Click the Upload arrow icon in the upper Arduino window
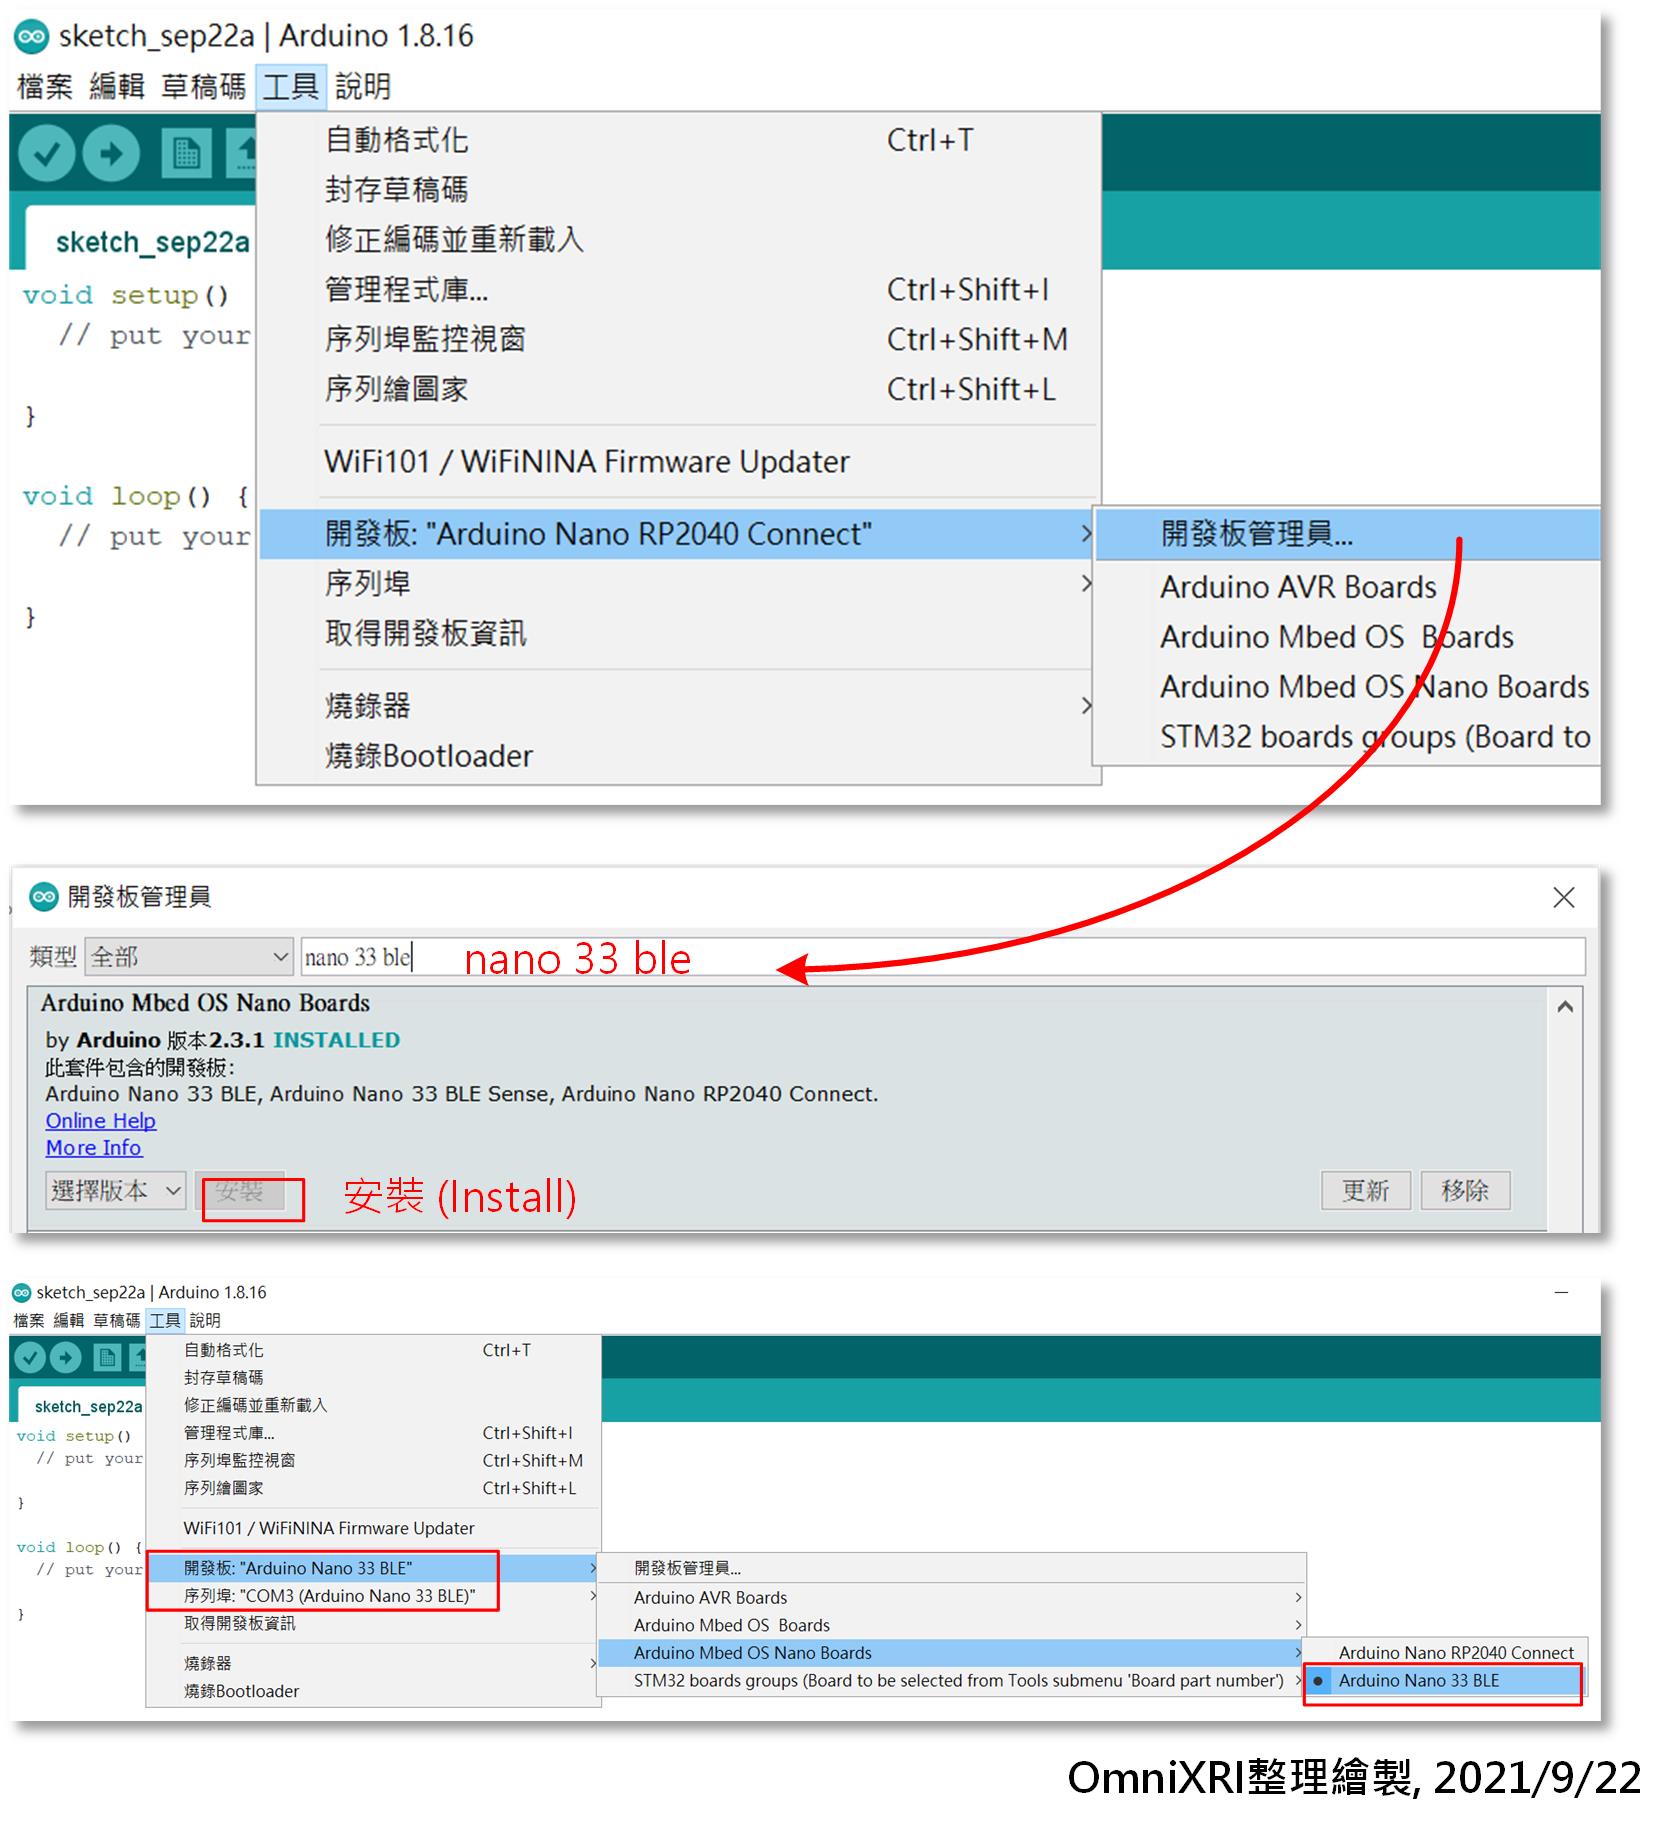This screenshot has width=1665, height=1825. click(111, 154)
